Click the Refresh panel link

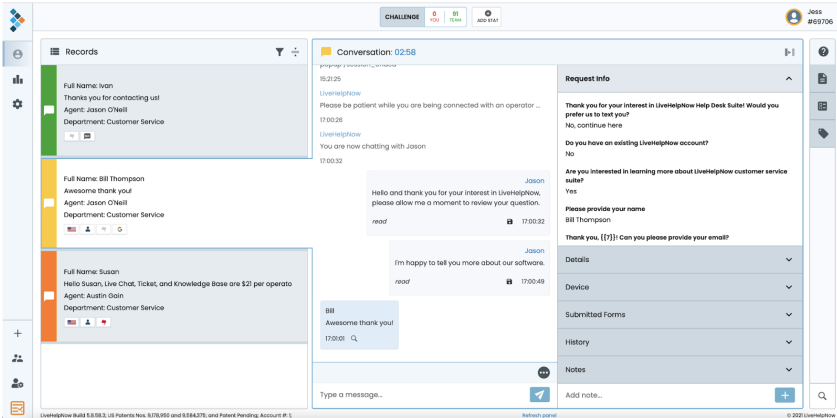click(539, 414)
